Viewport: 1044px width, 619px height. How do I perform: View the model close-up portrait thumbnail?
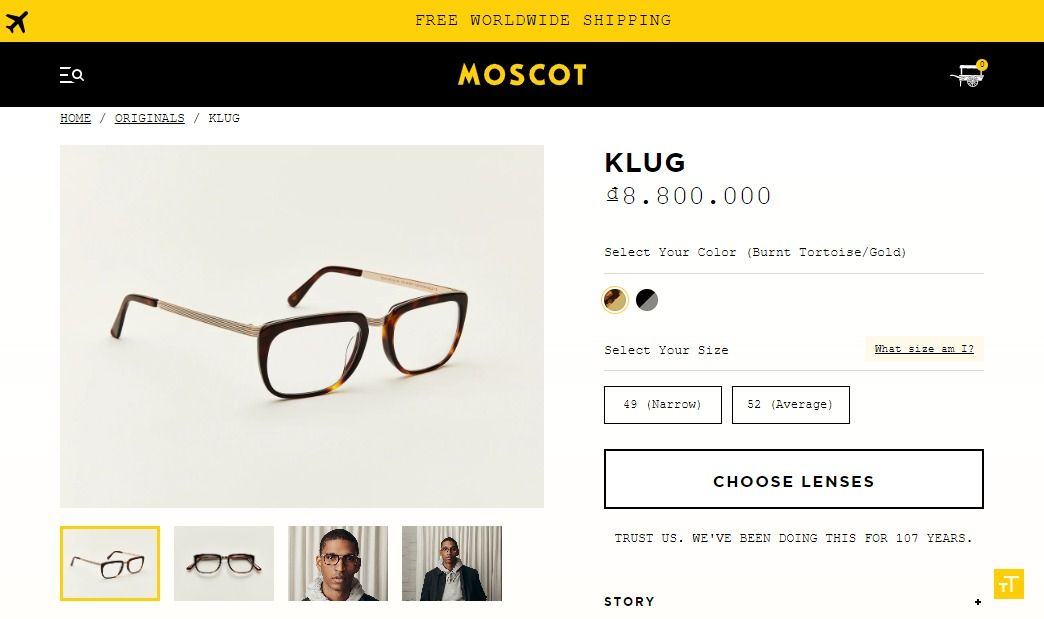(338, 563)
